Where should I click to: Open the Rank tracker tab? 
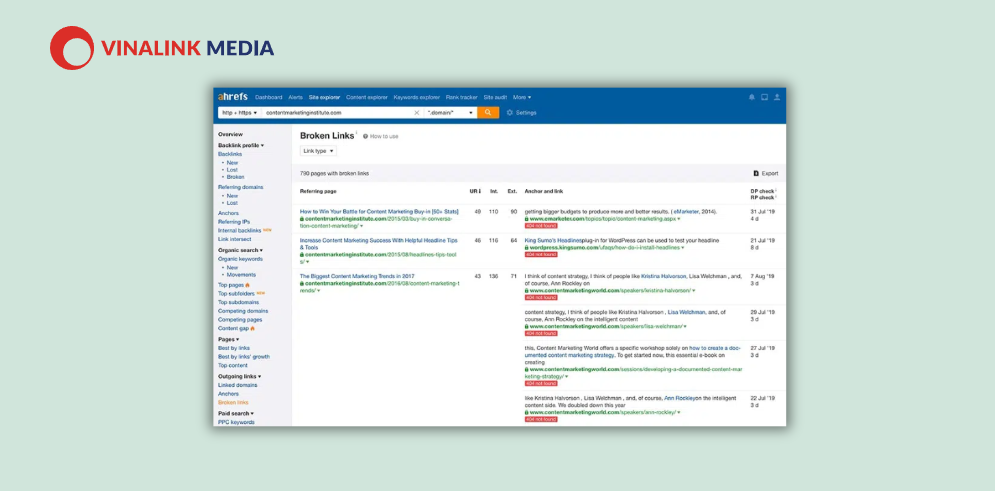pyautogui.click(x=461, y=97)
